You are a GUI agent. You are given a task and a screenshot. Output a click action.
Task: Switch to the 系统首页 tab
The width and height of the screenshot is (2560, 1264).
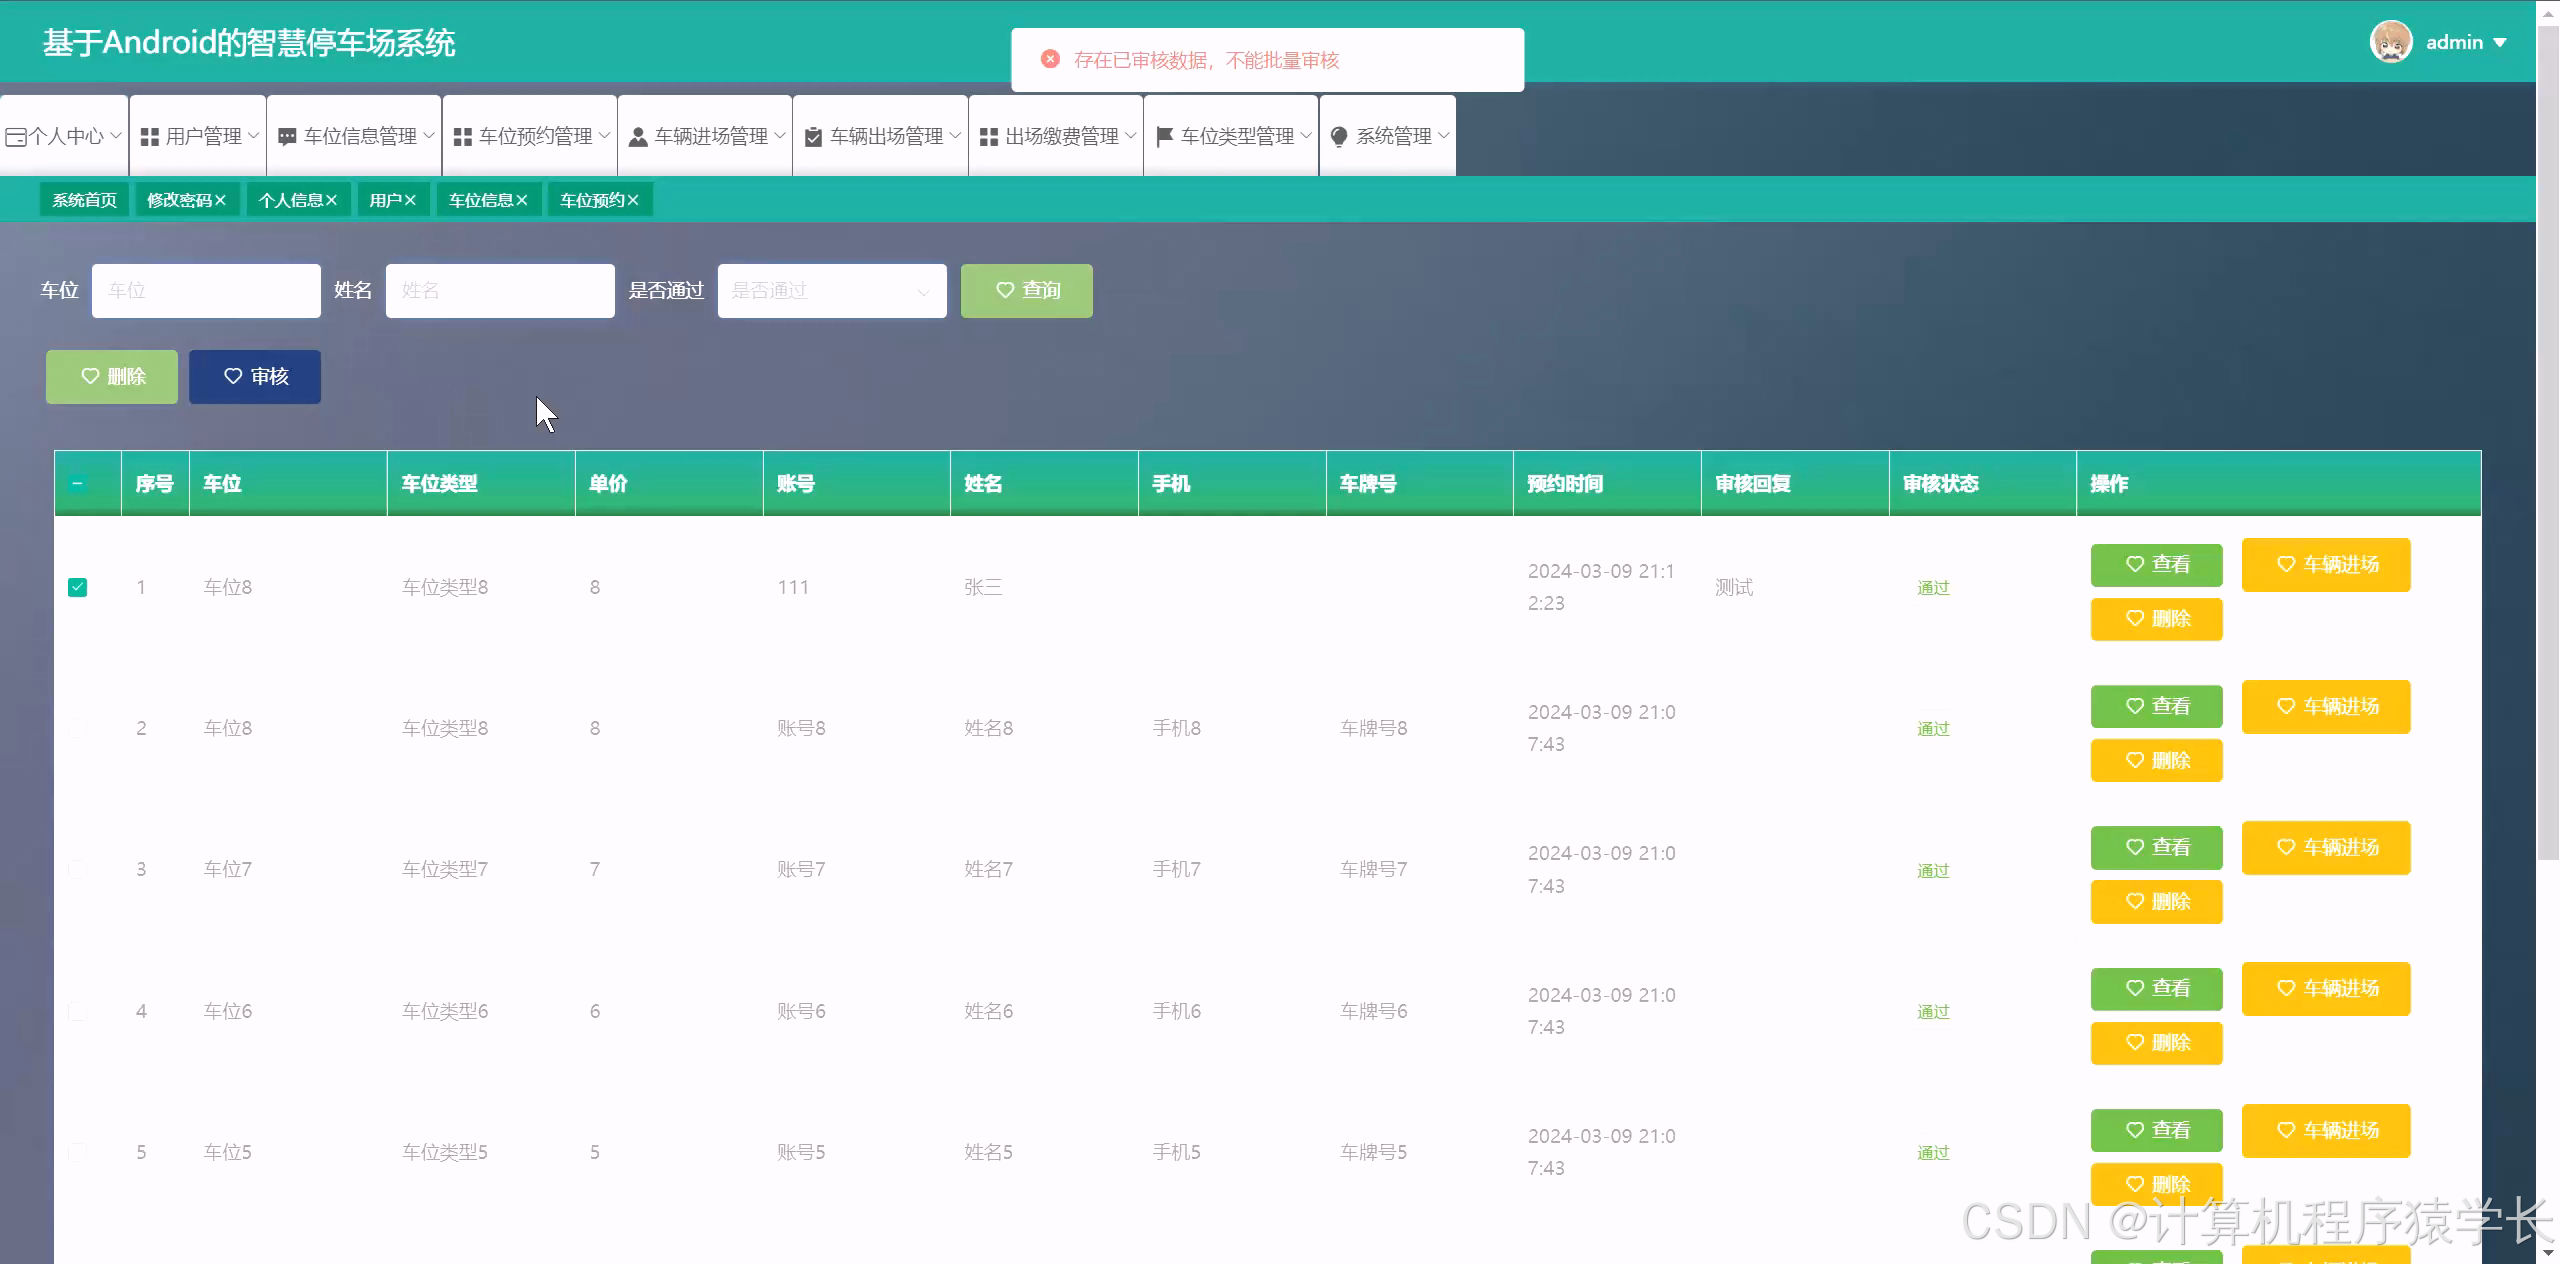tap(84, 200)
